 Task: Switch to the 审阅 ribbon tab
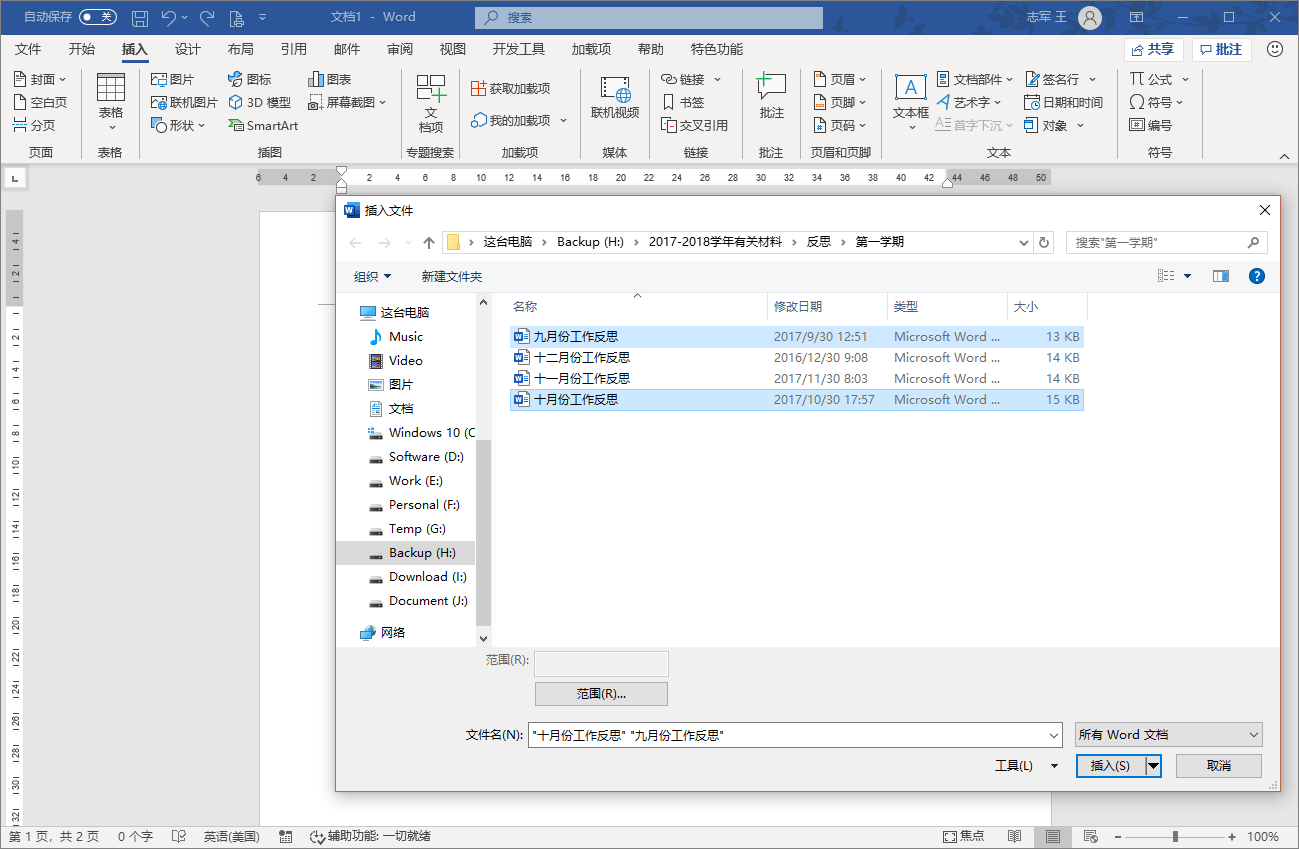[x=400, y=49]
